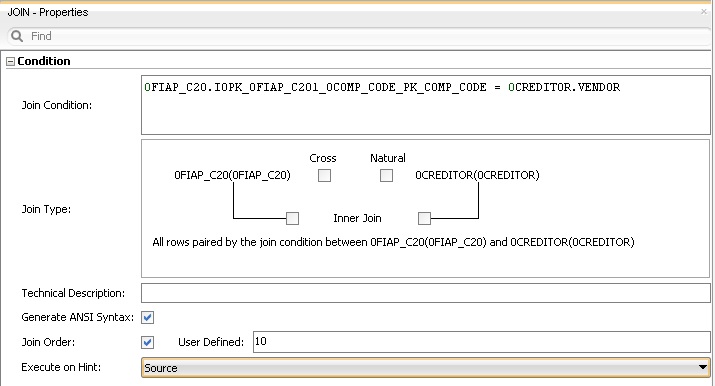The width and height of the screenshot is (715, 386).
Task: Click the Condition section heading
Action: click(x=44, y=61)
